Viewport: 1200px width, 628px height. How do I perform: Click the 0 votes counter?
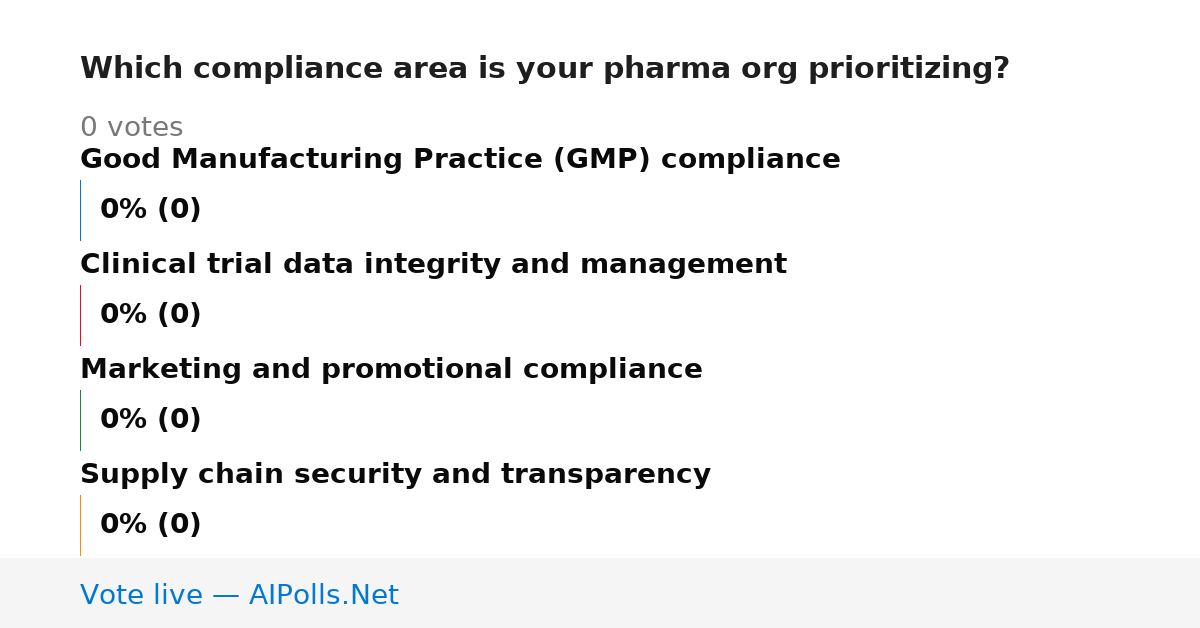131,128
